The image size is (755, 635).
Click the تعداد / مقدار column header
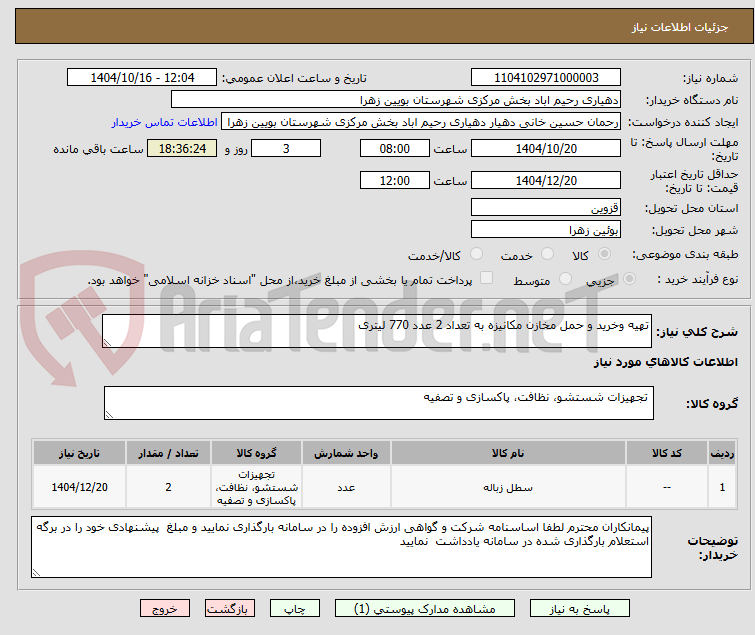pos(168,453)
